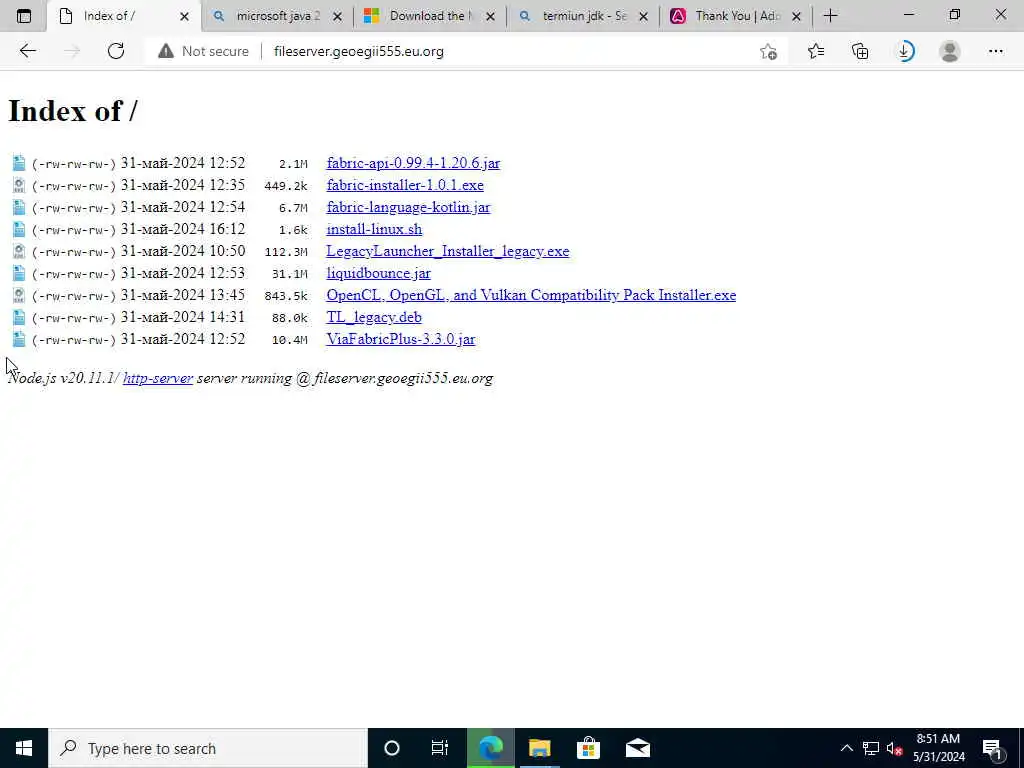Close the 'Index of /' tab
Image resolution: width=1024 pixels, height=768 pixels.
184,16
